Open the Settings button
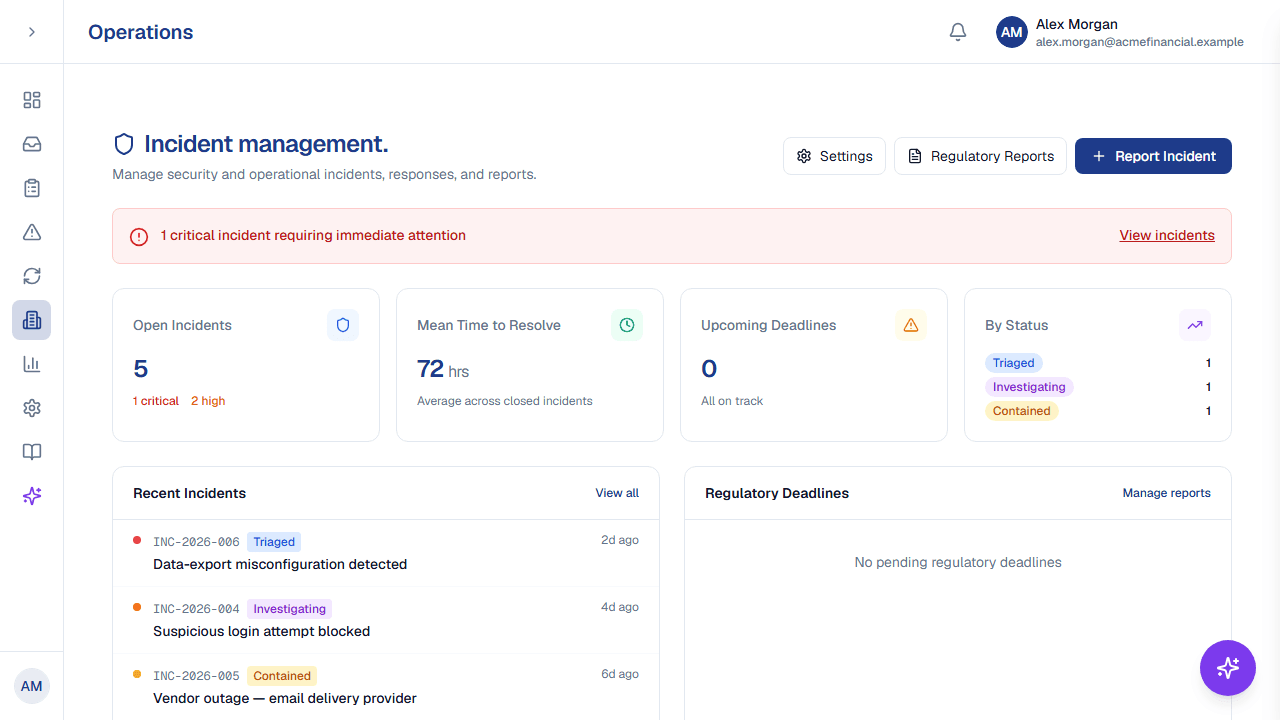 coord(834,156)
